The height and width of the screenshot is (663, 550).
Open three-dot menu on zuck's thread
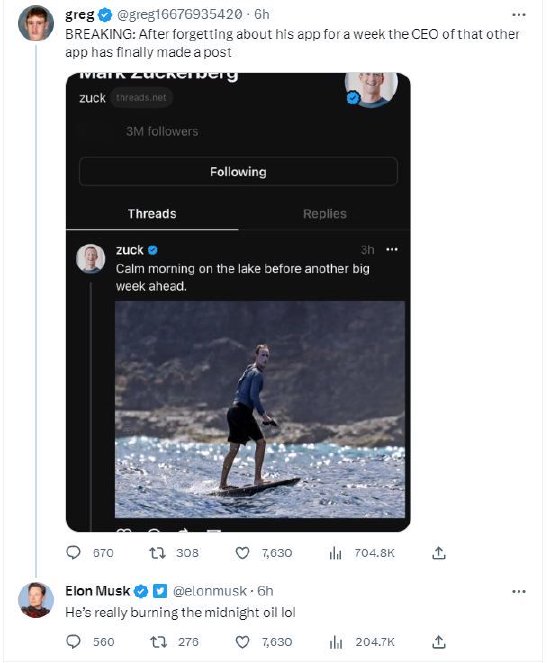pyautogui.click(x=392, y=249)
